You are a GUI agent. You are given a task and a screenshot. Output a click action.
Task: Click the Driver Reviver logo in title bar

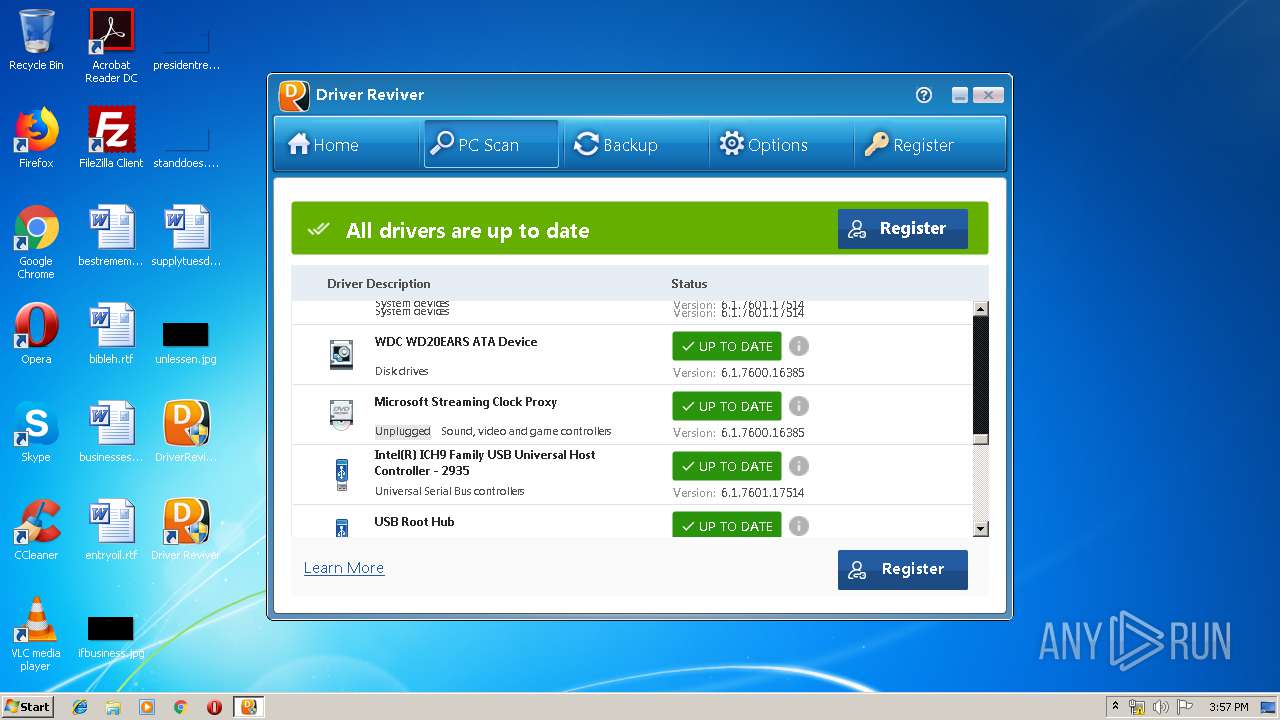click(294, 95)
